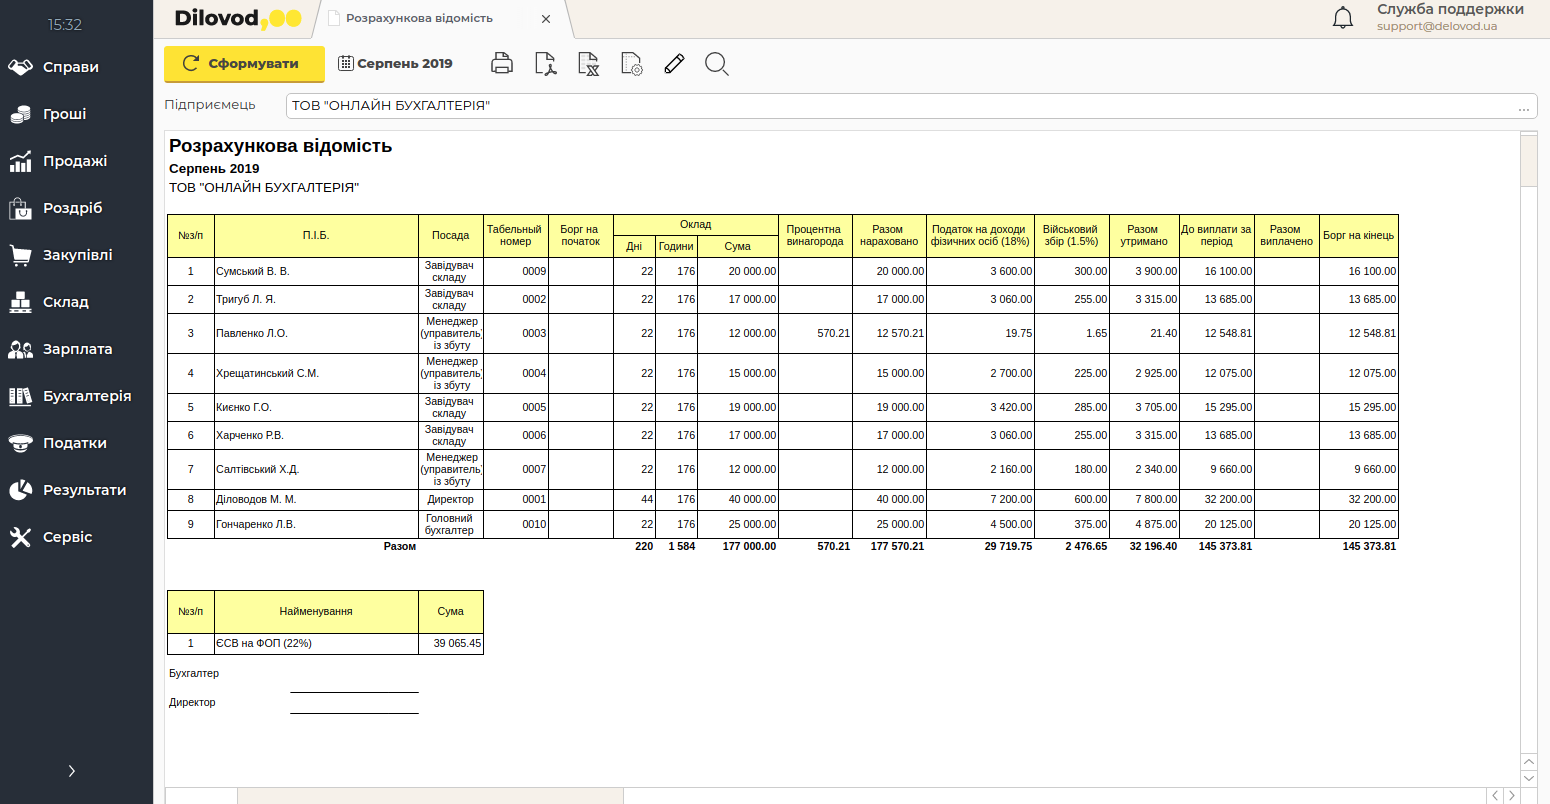Open Підприємець selector with ellipsis button
1550x804 pixels.
tap(1523, 106)
